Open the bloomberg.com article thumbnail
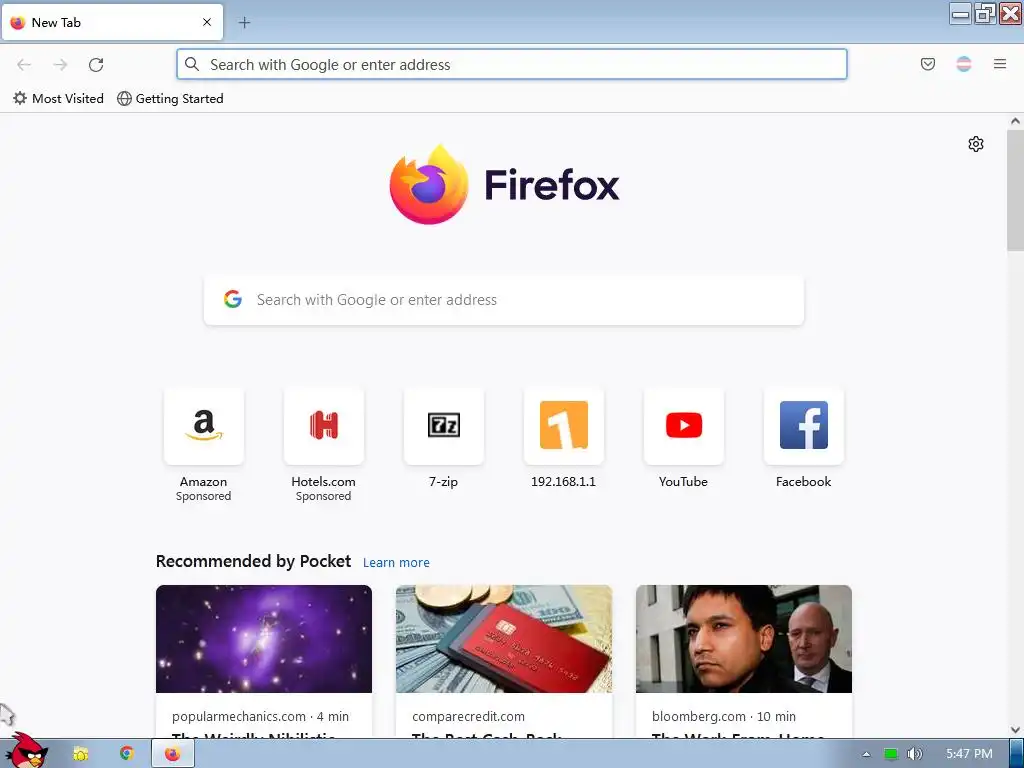Screen dimensions: 1024x768 click(744, 639)
